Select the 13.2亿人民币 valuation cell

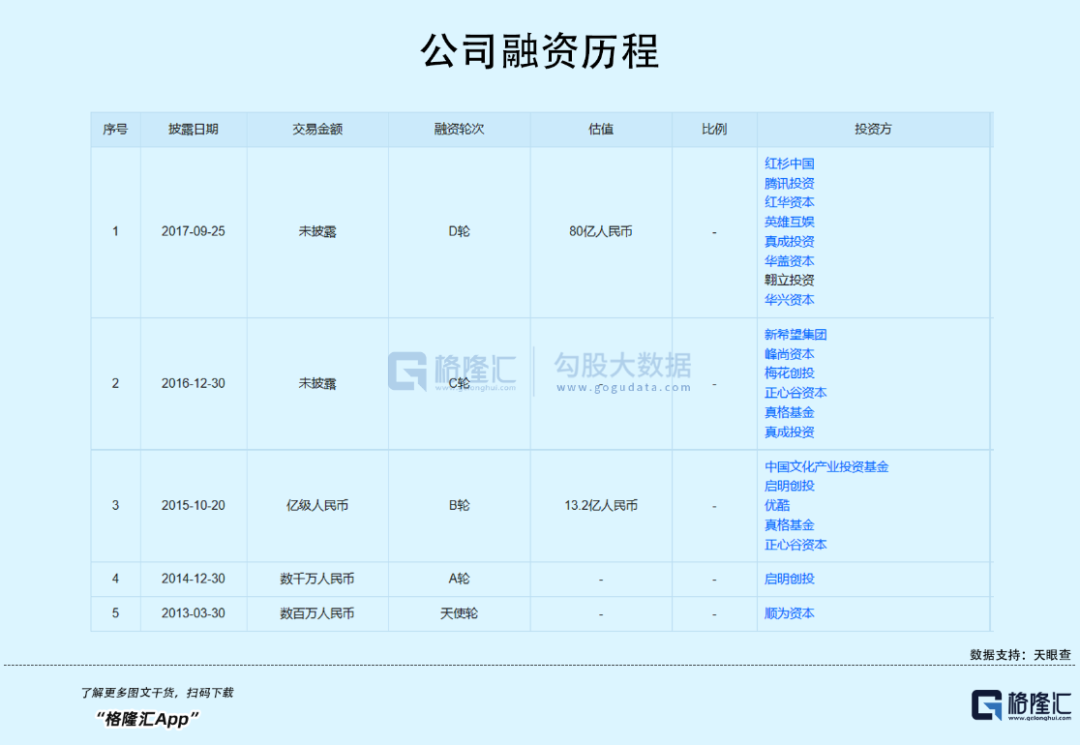click(x=601, y=506)
